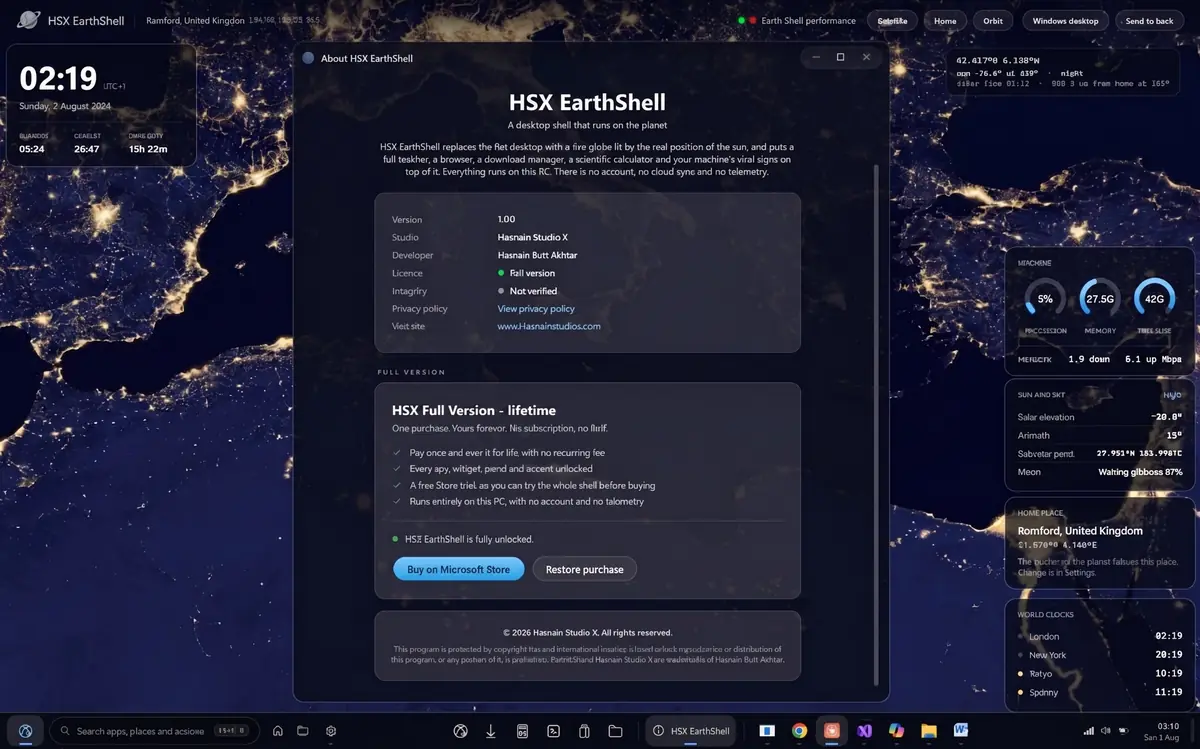Screen dimensions: 1200x749
Task: Click the London world clock row
Action: point(1100,636)
